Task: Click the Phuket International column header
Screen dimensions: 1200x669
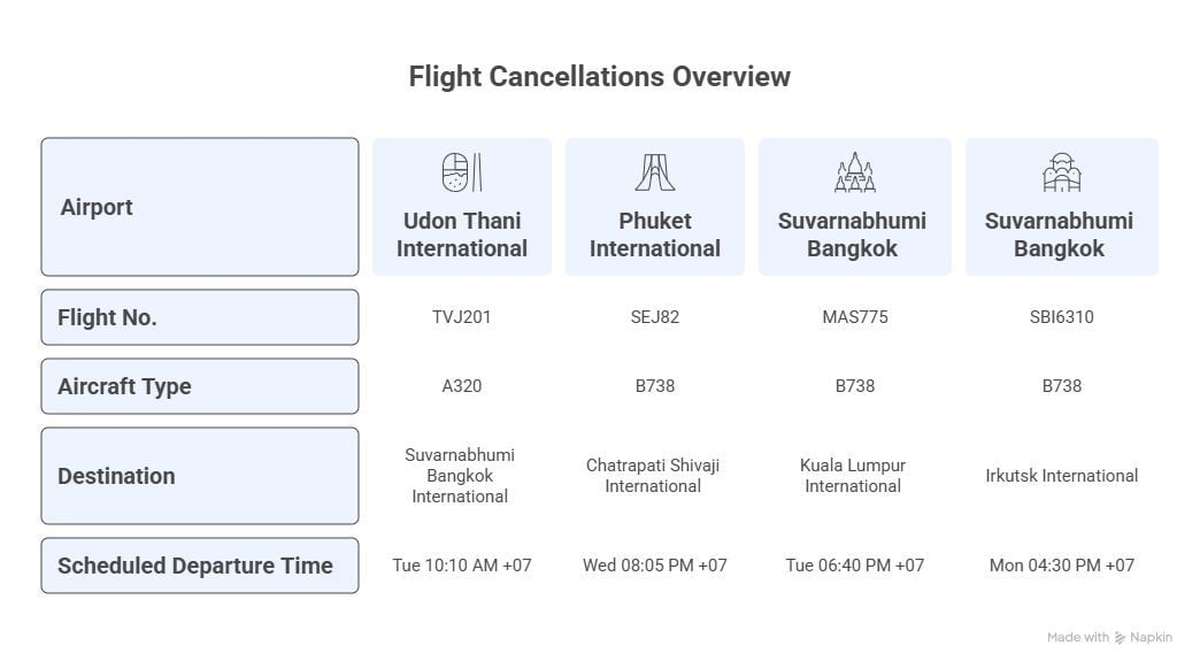Action: point(655,235)
